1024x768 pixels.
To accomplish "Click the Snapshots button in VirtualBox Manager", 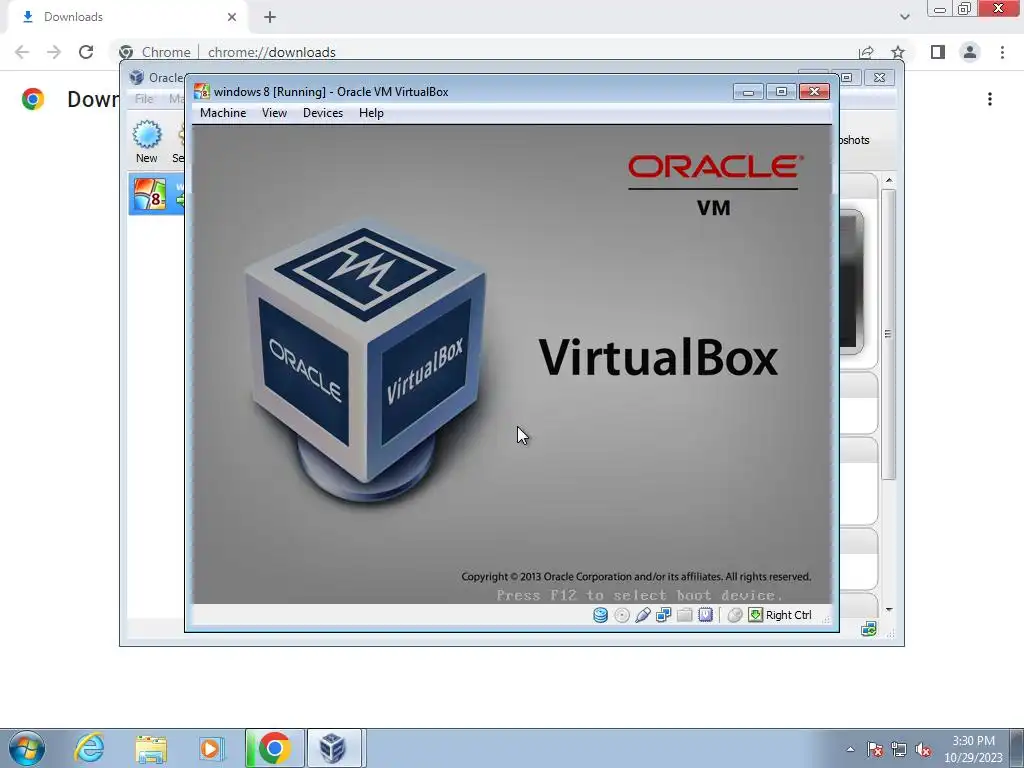I will click(854, 140).
